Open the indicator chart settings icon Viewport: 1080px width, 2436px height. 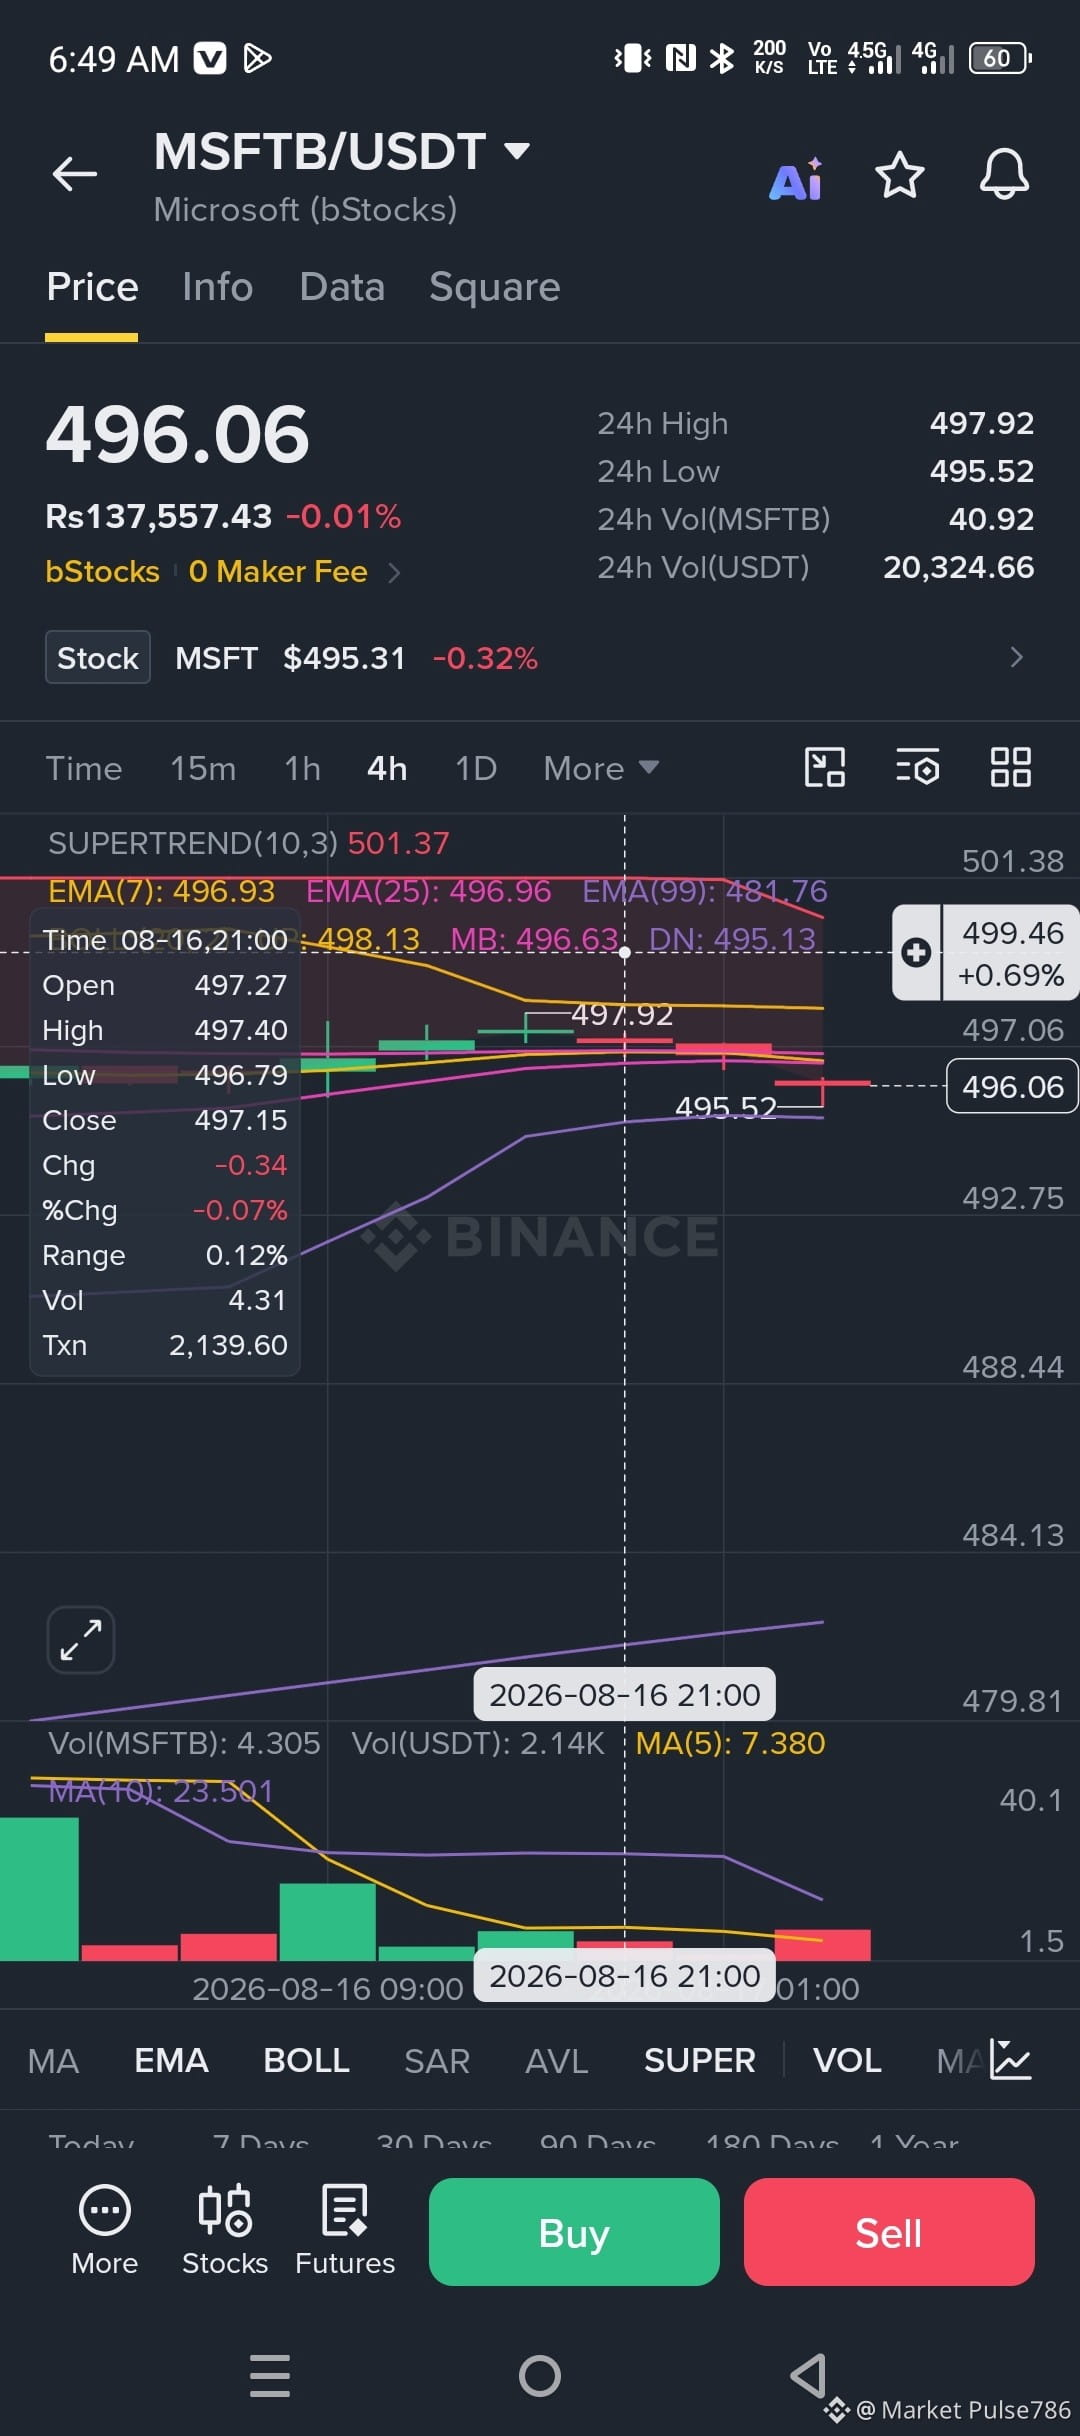1010,2060
